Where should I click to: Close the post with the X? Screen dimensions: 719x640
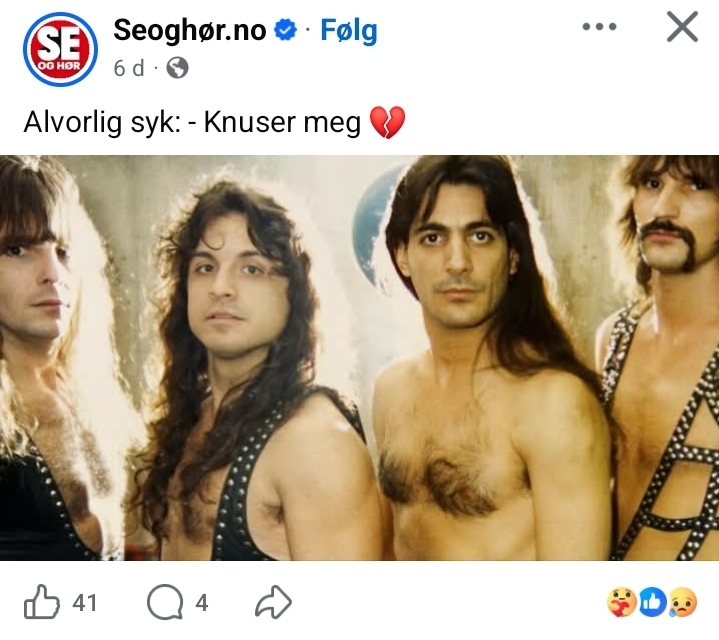[x=682, y=27]
